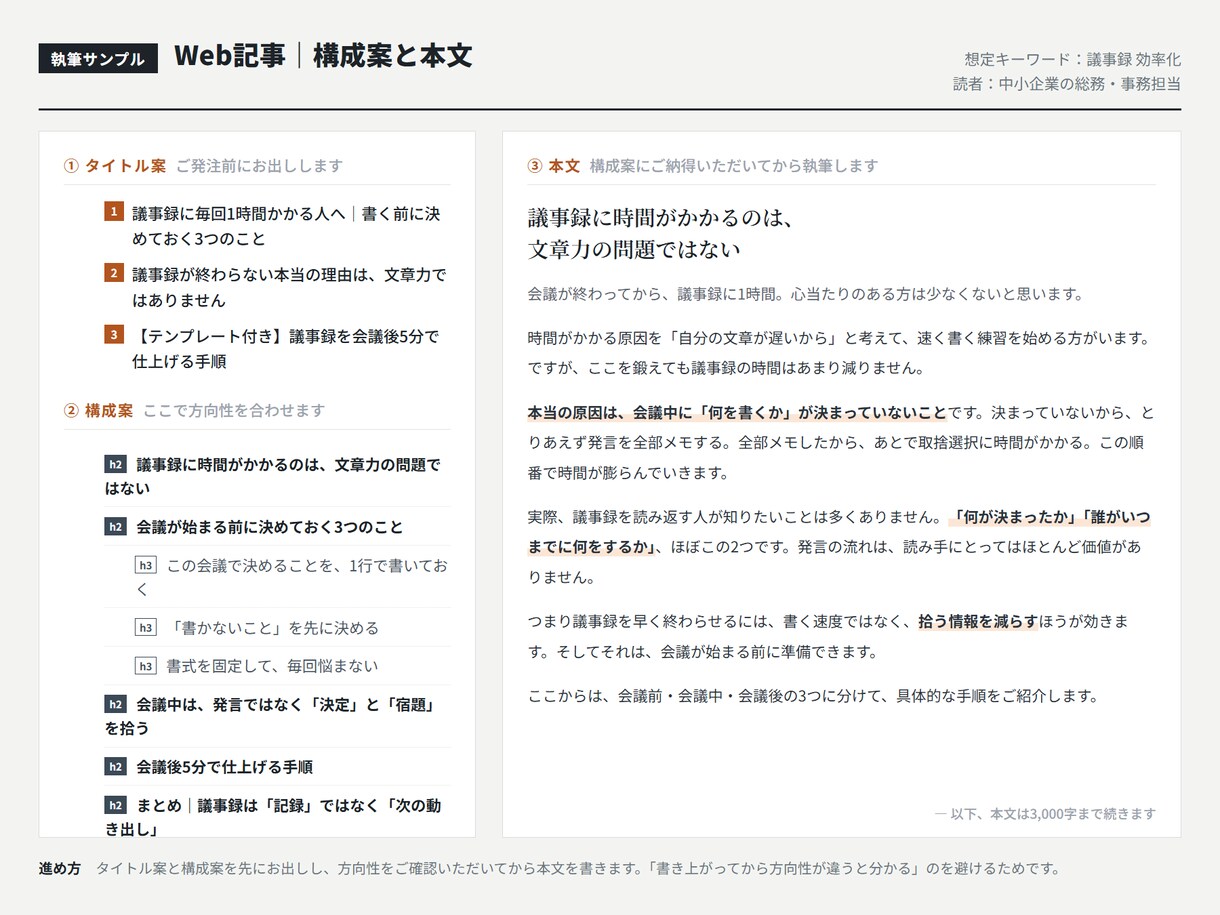The image size is (1220, 915).
Task: Click the 進め方 label at bottom
Action: tap(60, 868)
